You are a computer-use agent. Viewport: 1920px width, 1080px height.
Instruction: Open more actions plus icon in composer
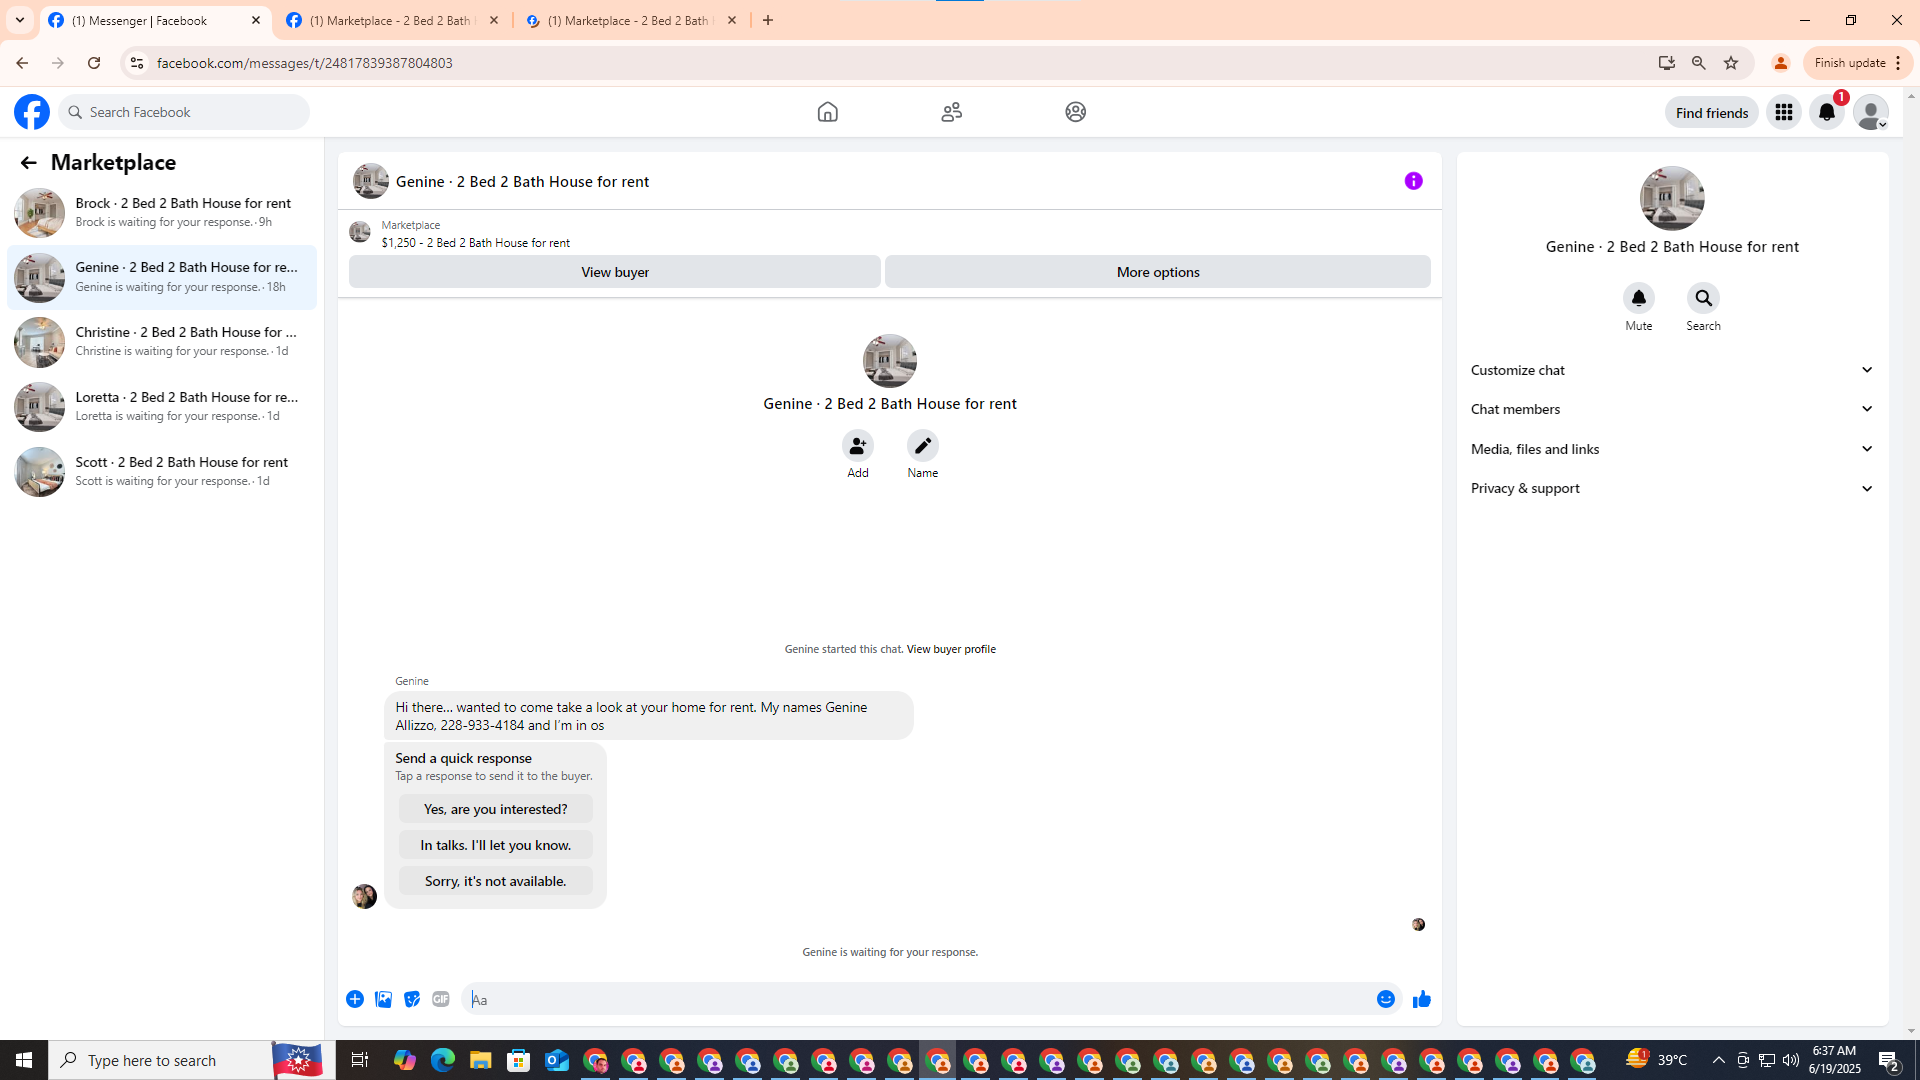click(355, 999)
